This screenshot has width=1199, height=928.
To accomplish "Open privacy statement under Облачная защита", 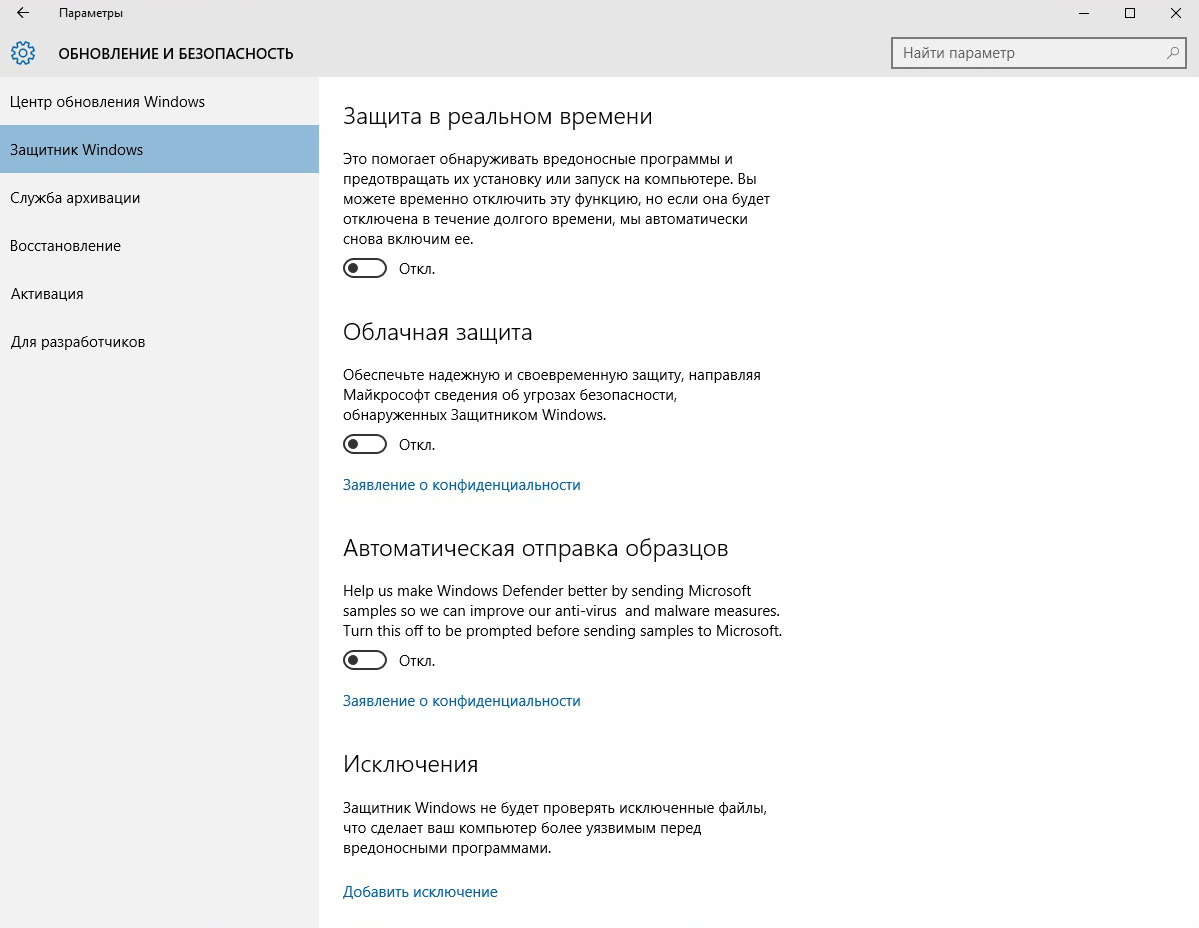I will 461,485.
